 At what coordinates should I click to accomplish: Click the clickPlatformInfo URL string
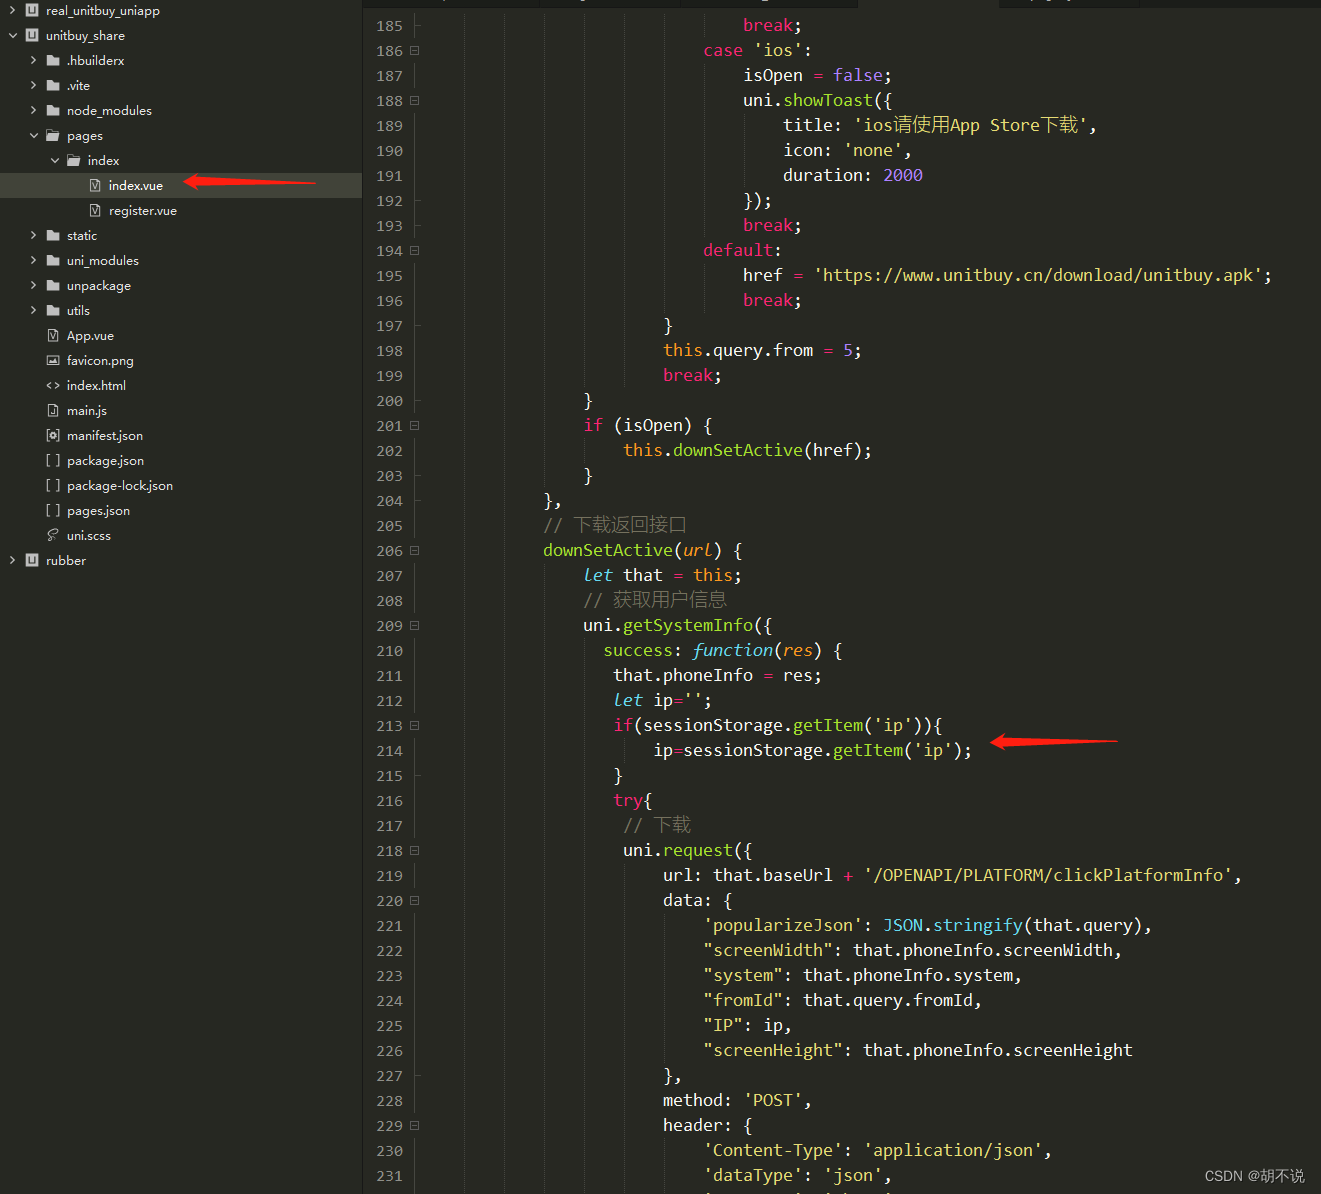coord(1048,875)
